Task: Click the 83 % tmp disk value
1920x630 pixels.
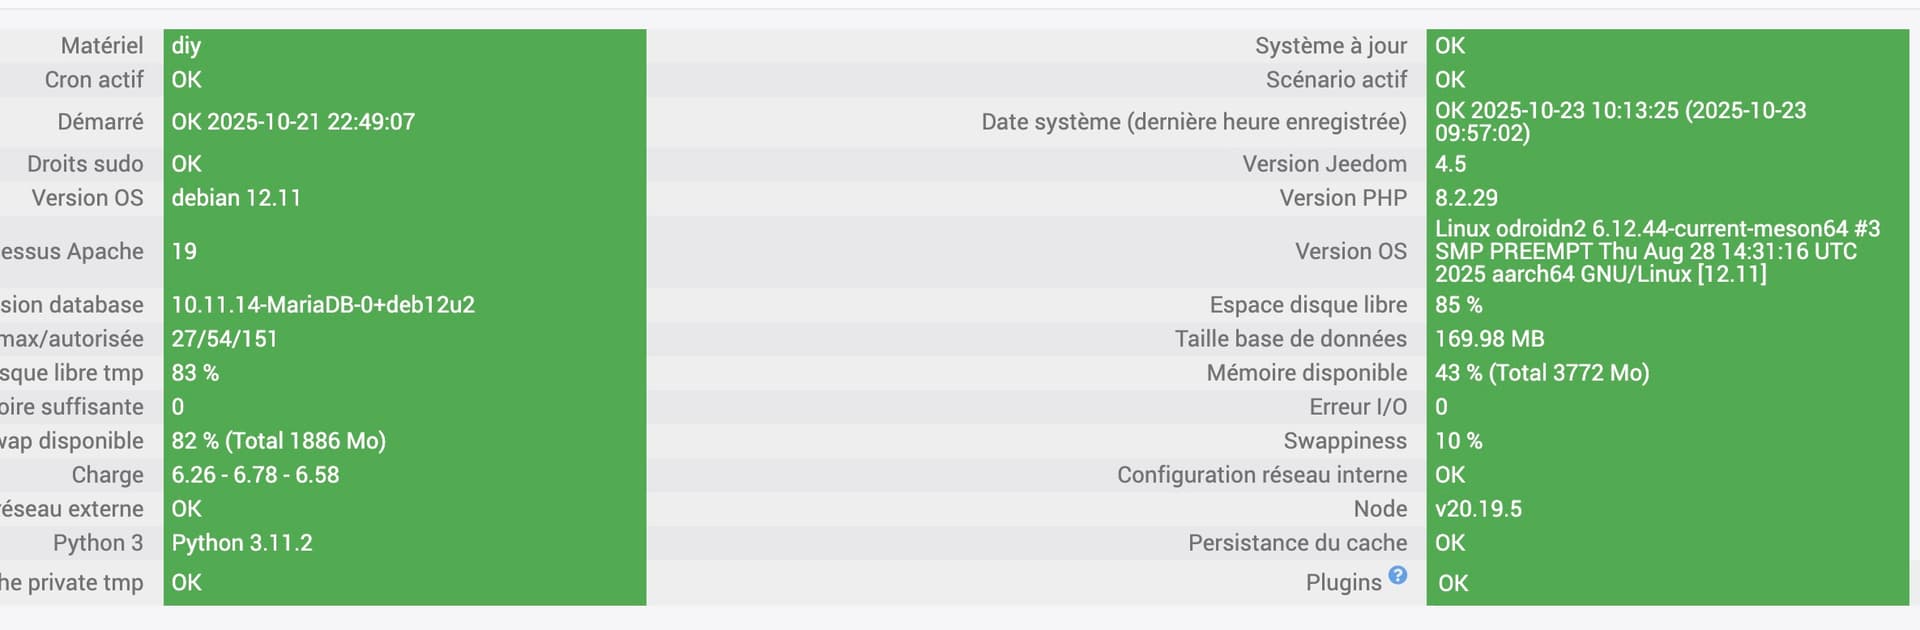Action: [x=195, y=373]
